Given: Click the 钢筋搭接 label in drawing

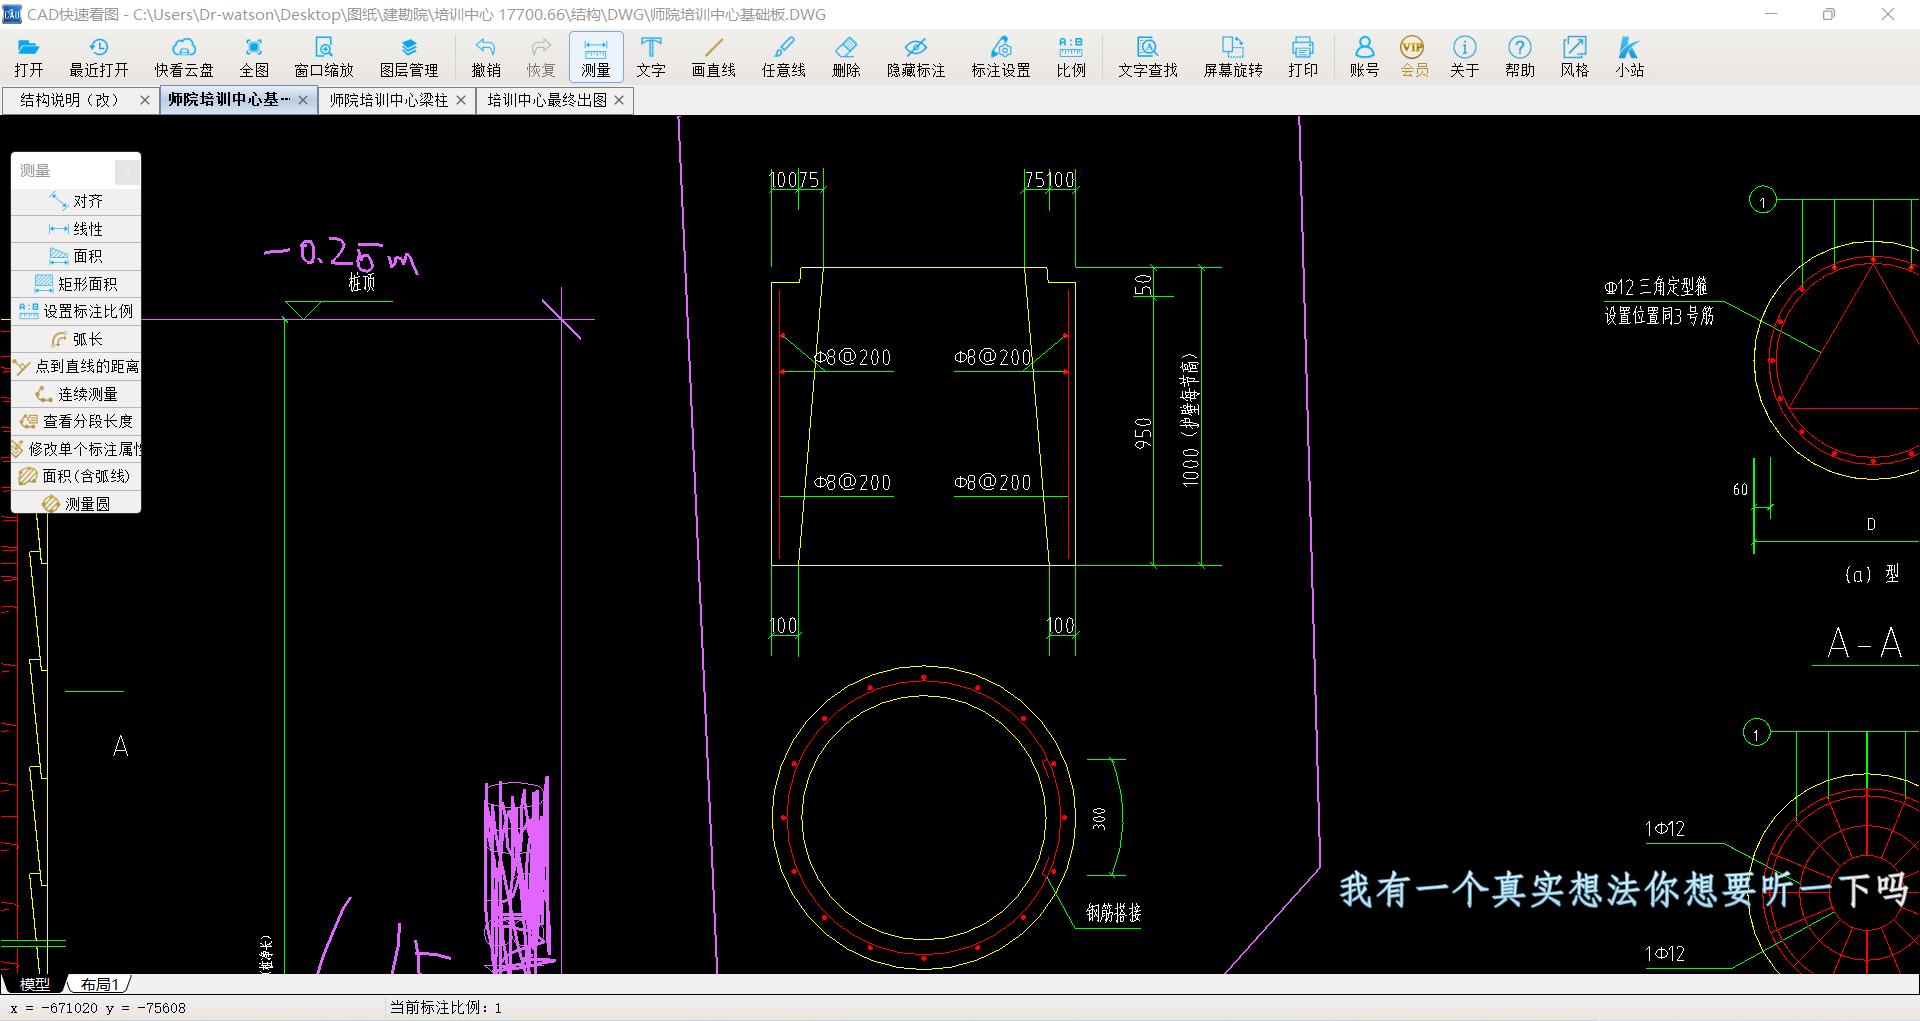Looking at the screenshot, I should pos(1114,913).
